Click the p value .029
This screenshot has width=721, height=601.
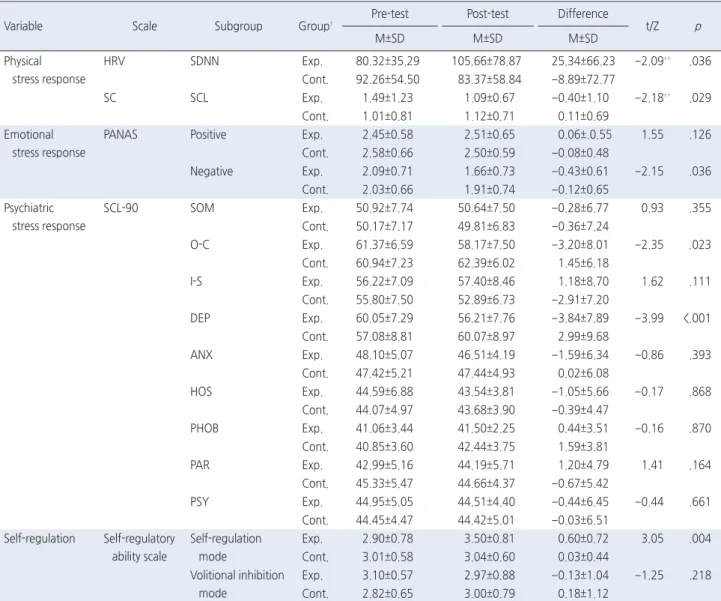[700, 98]
